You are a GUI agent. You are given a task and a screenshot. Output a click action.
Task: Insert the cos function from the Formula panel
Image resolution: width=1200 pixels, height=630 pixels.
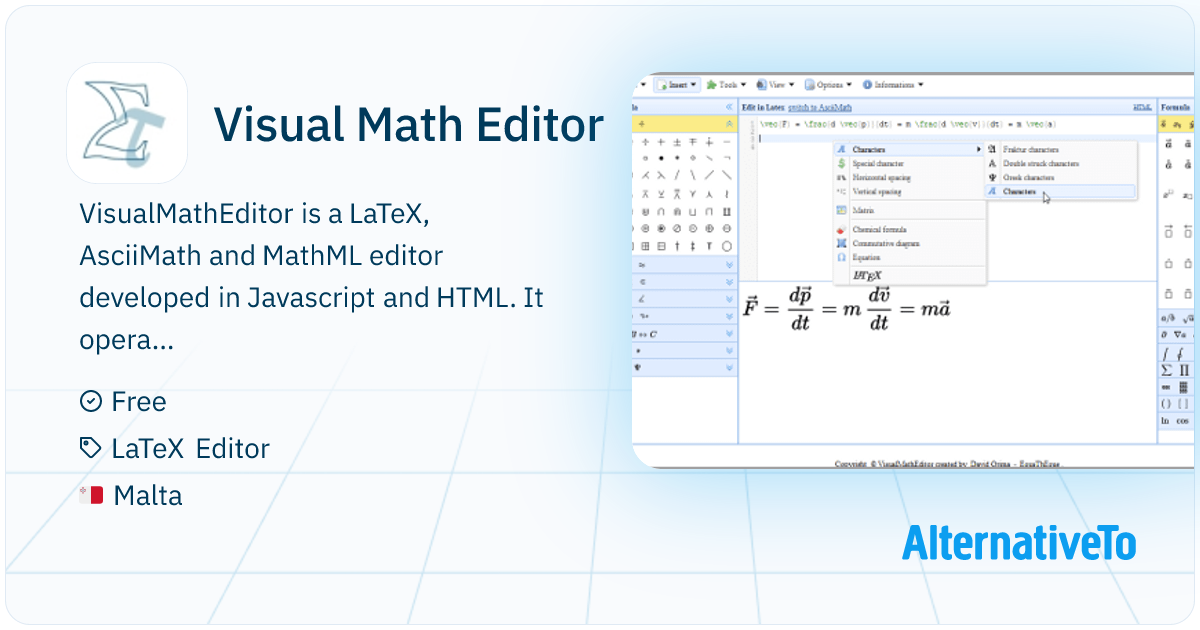(x=1185, y=421)
